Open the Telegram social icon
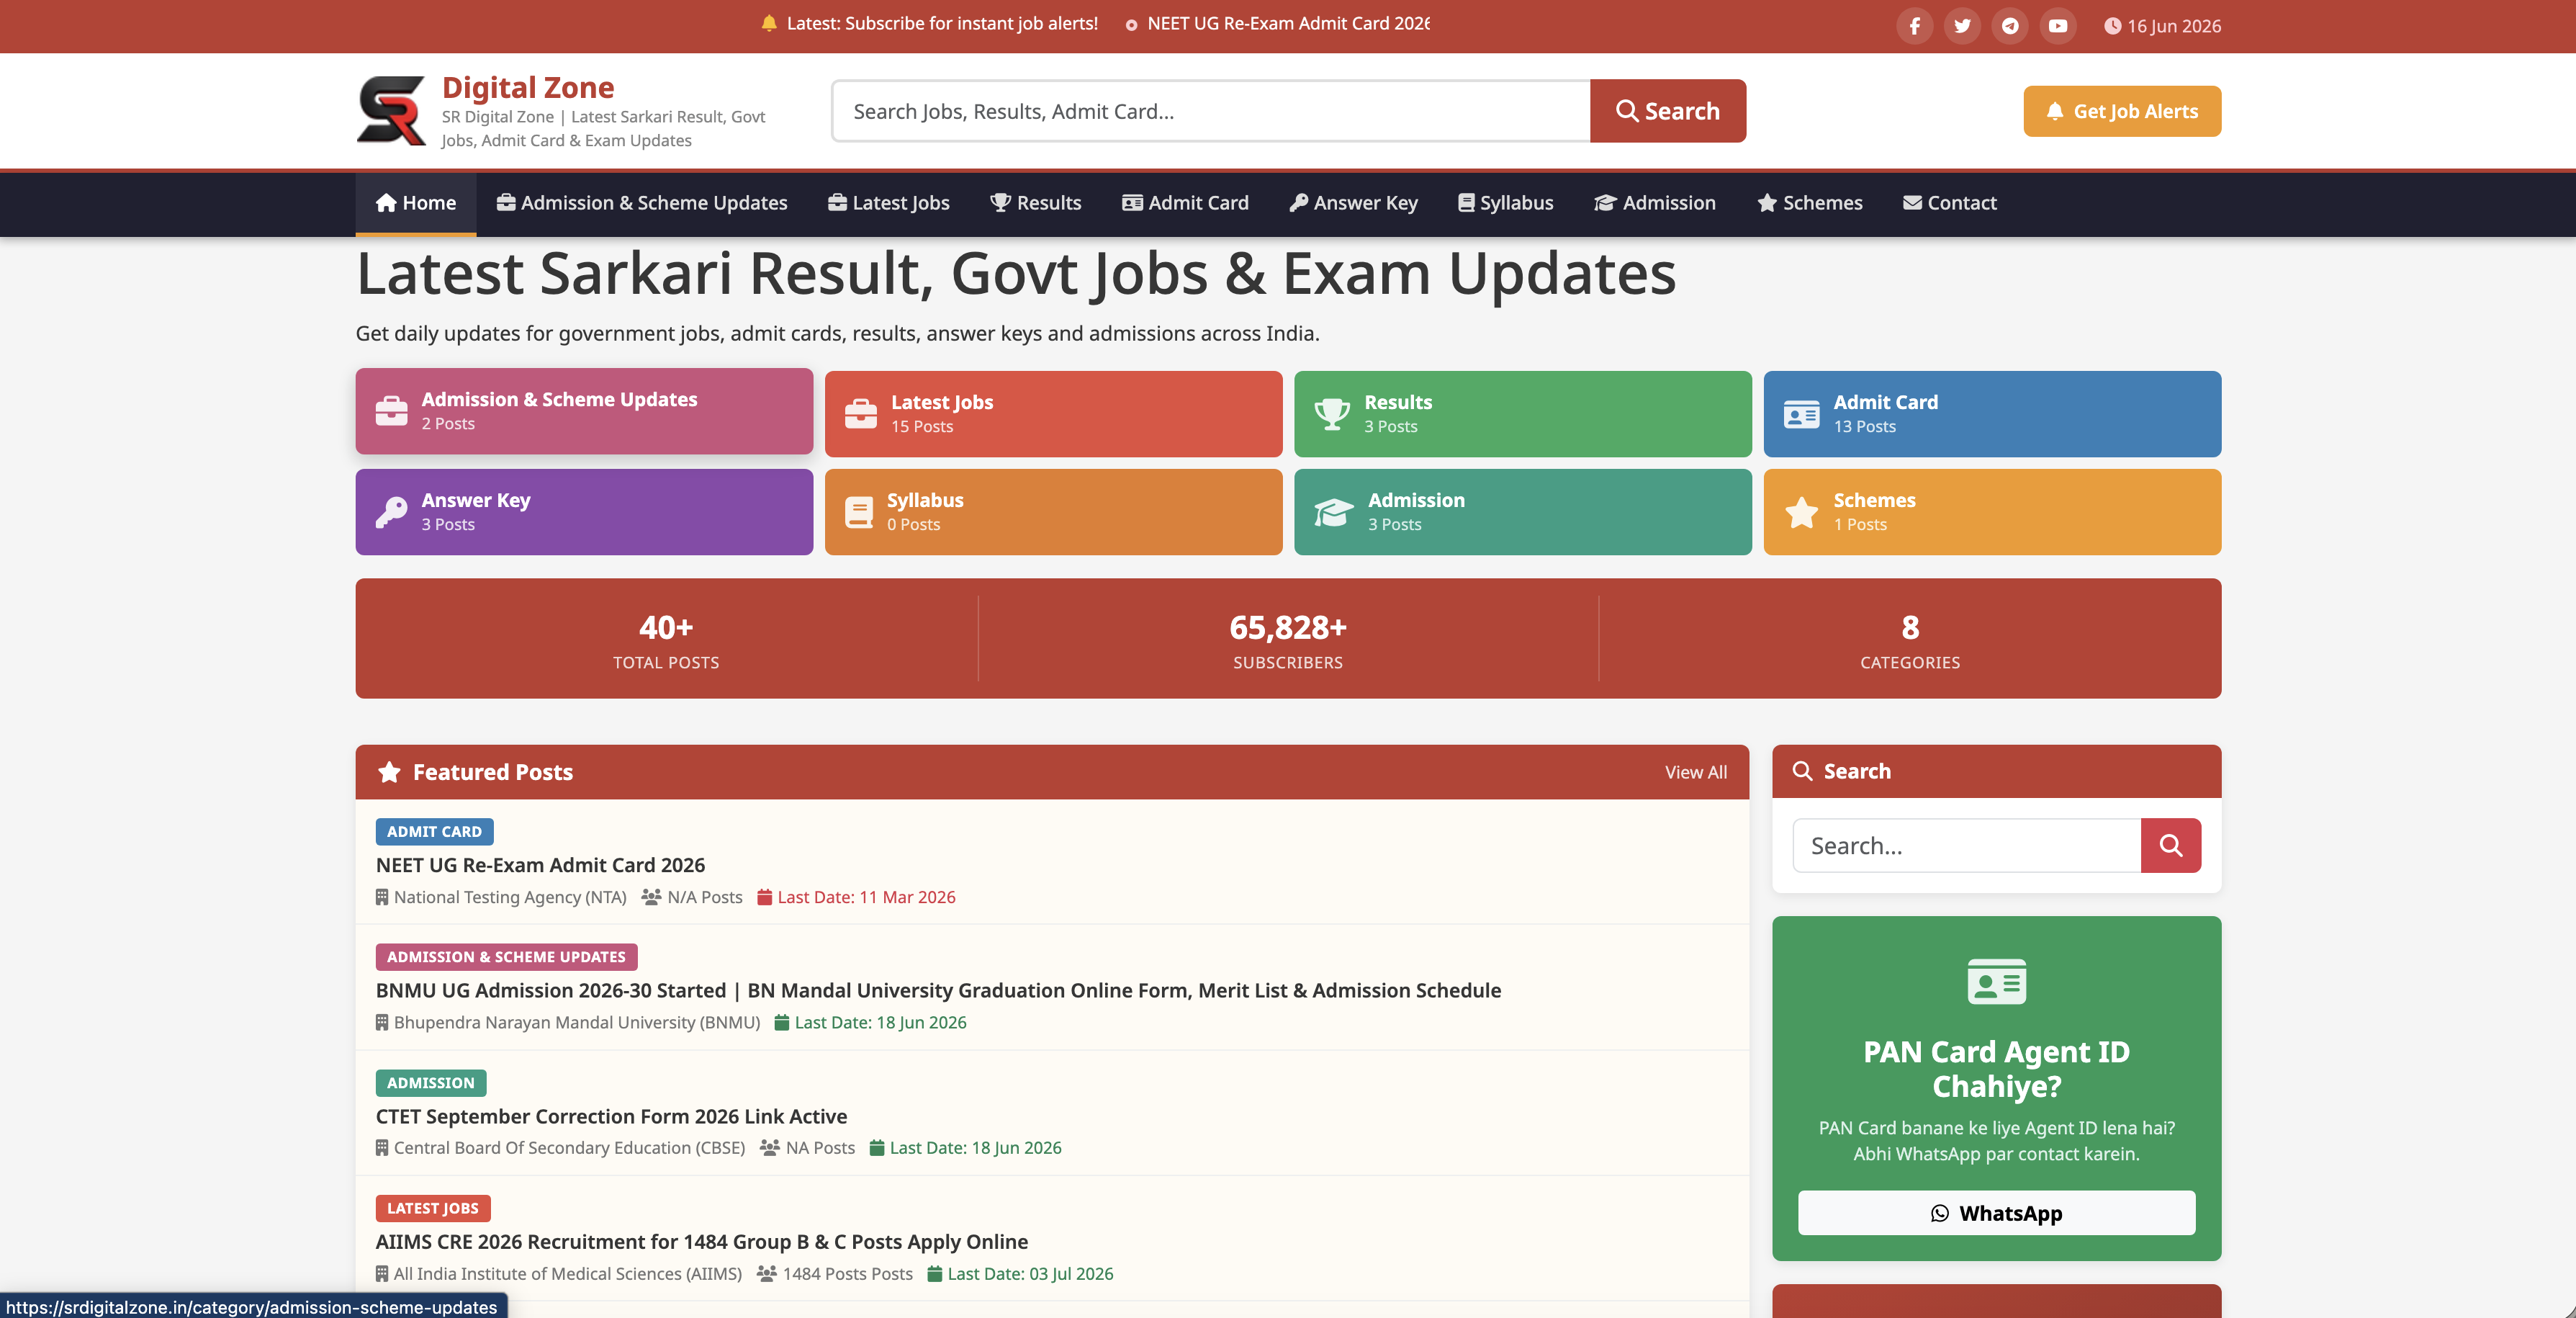Image resolution: width=2576 pixels, height=1318 pixels. pyautogui.click(x=2010, y=26)
